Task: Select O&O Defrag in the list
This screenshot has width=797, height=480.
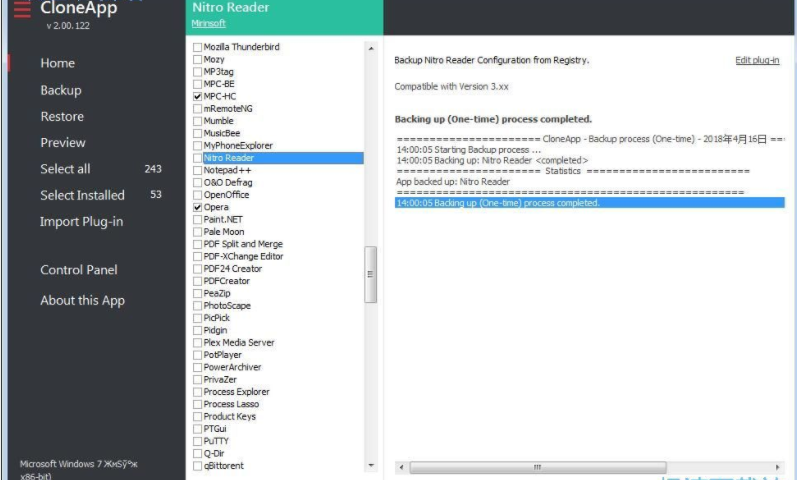Action: 228,183
